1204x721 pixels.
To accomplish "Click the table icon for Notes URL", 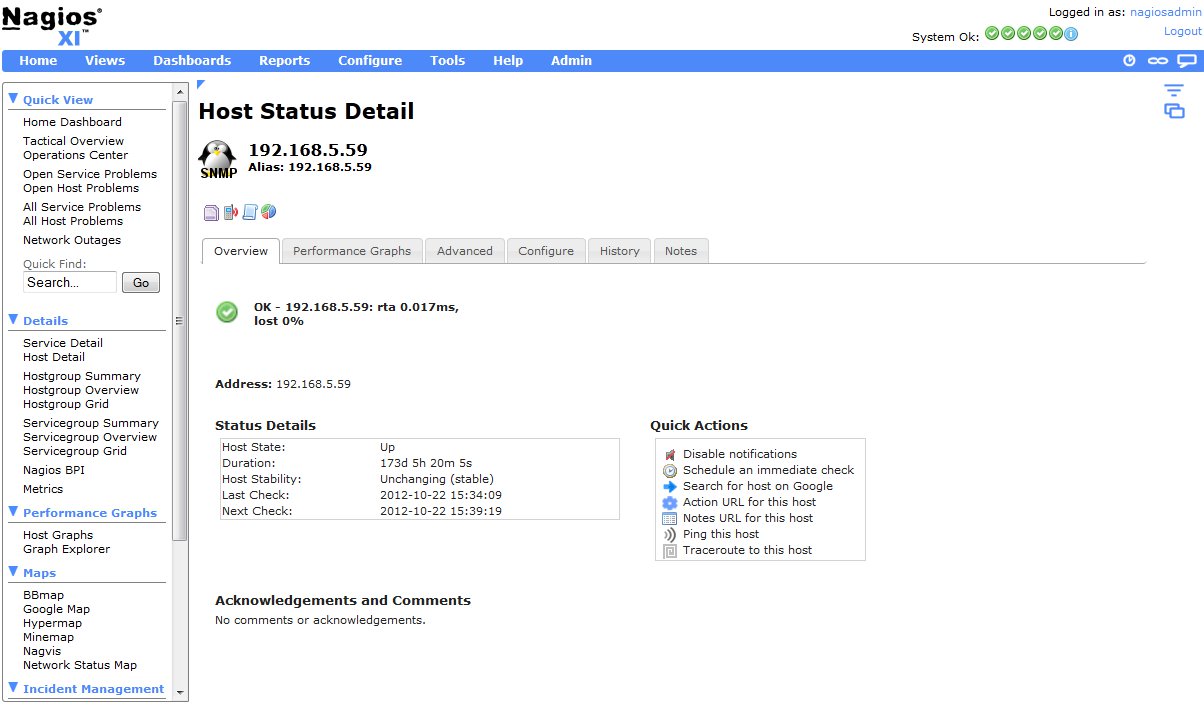I will coord(670,518).
